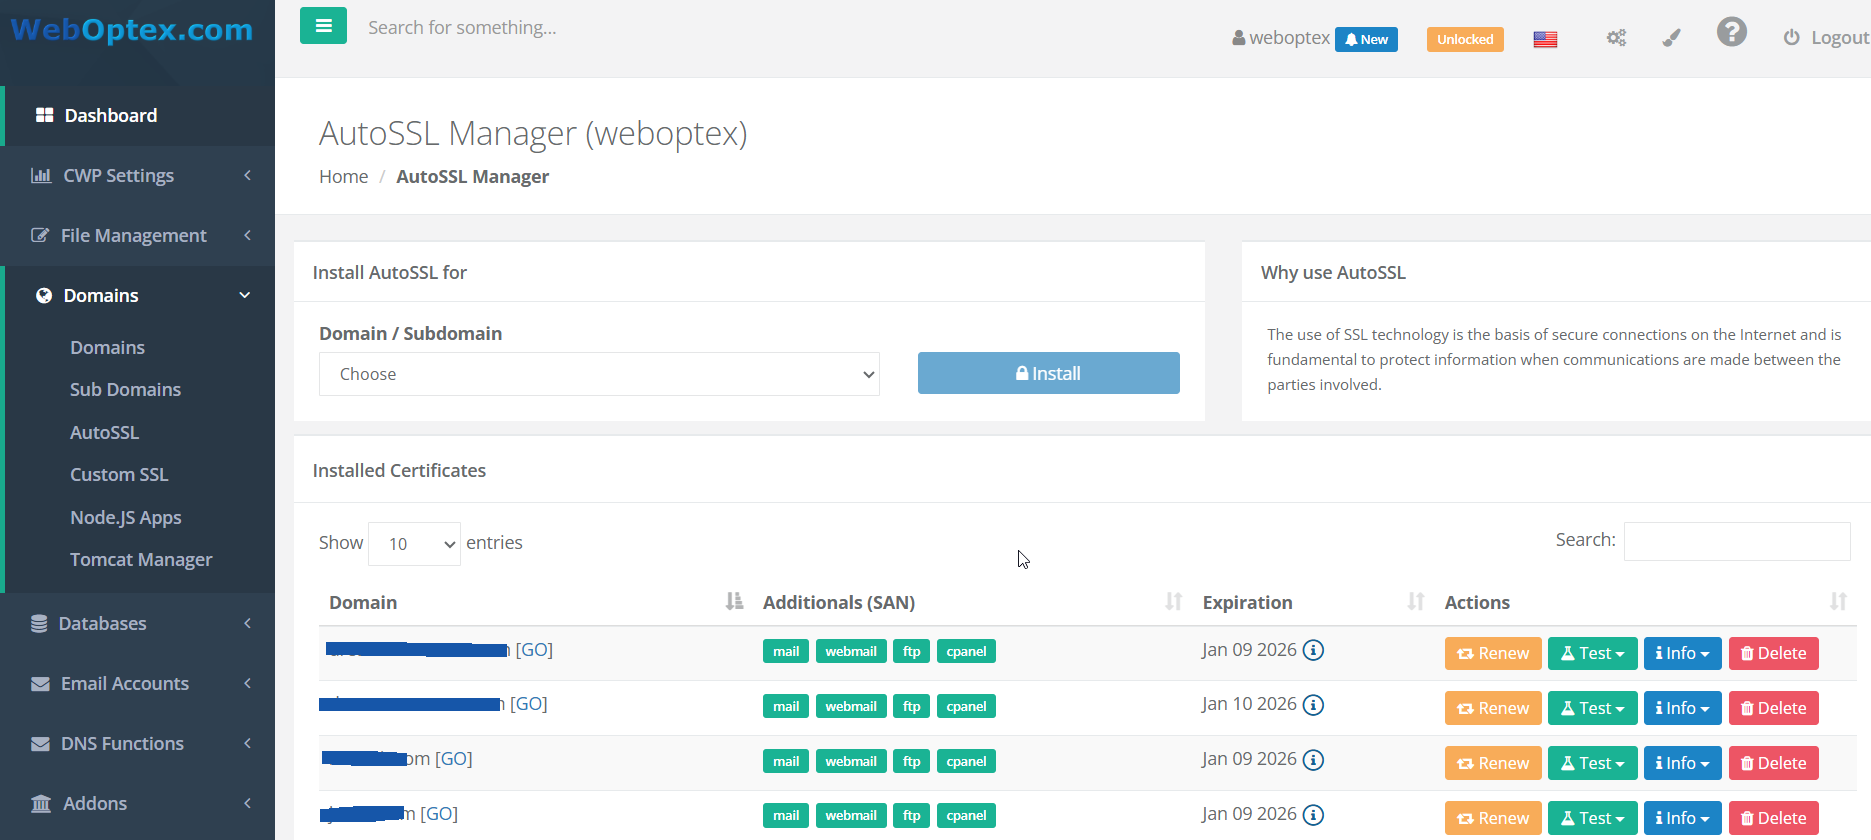Click Renew for the third certificate row
Screen dimensions: 1871x840
pyautogui.click(x=1492, y=763)
